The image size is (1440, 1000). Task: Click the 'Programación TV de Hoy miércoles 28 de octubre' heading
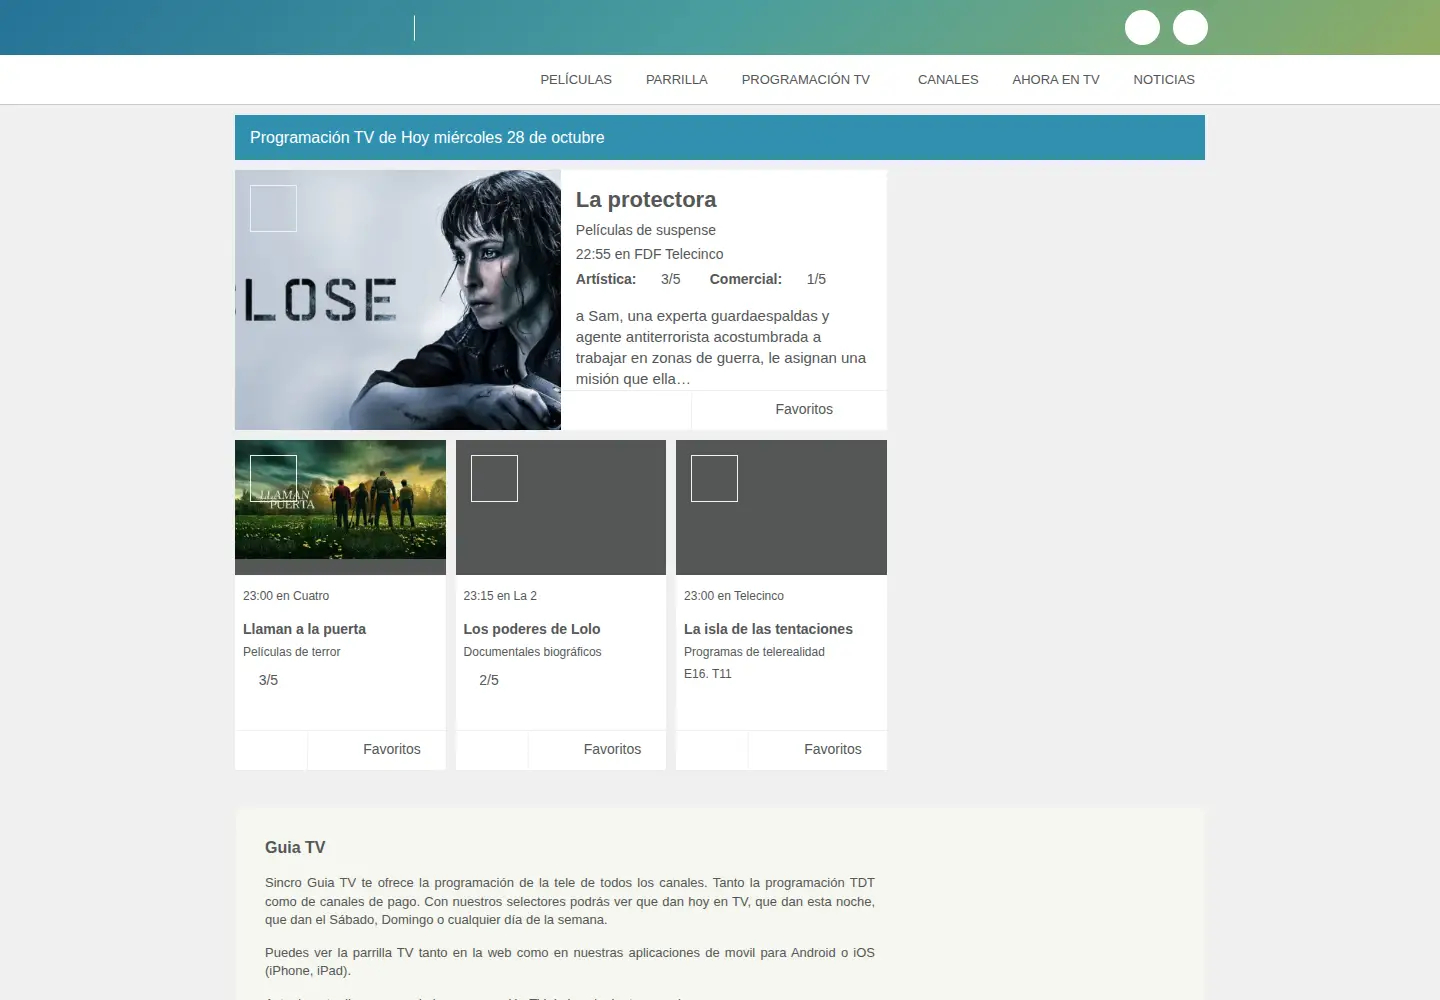pos(427,138)
